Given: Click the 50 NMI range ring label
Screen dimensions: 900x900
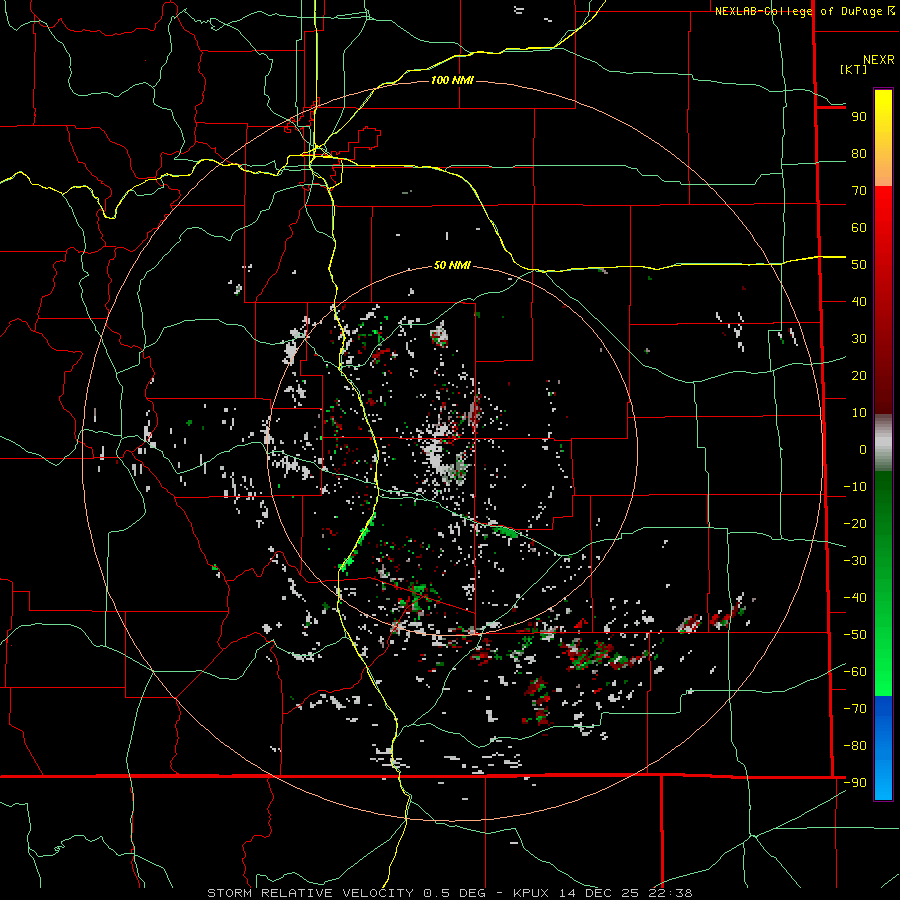Looking at the screenshot, I should pyautogui.click(x=452, y=265).
